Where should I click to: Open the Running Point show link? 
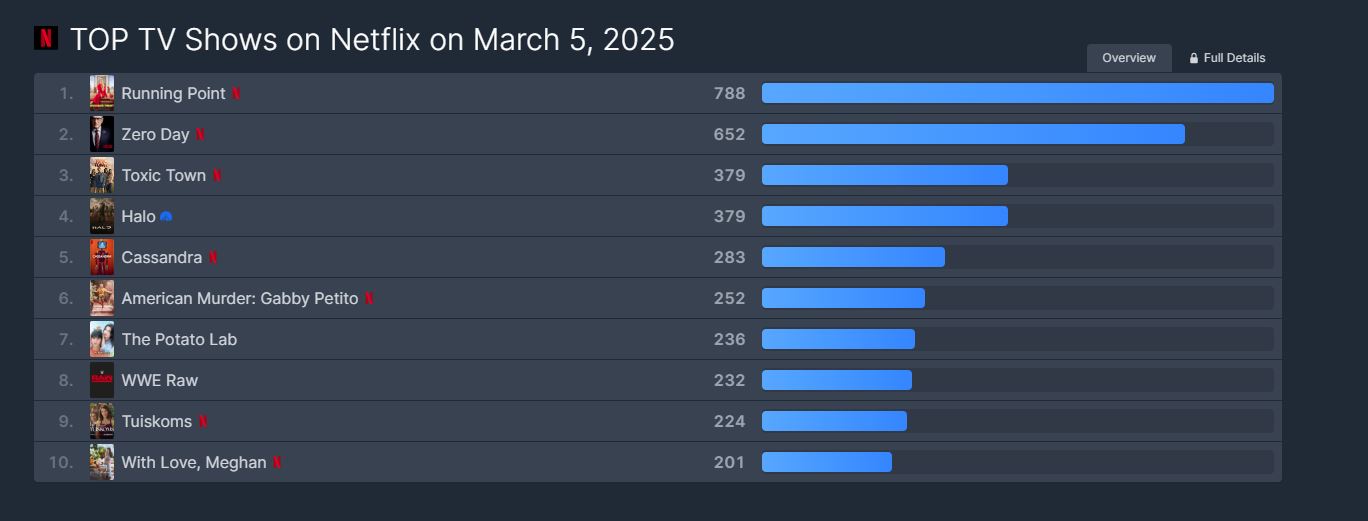pyautogui.click(x=173, y=94)
